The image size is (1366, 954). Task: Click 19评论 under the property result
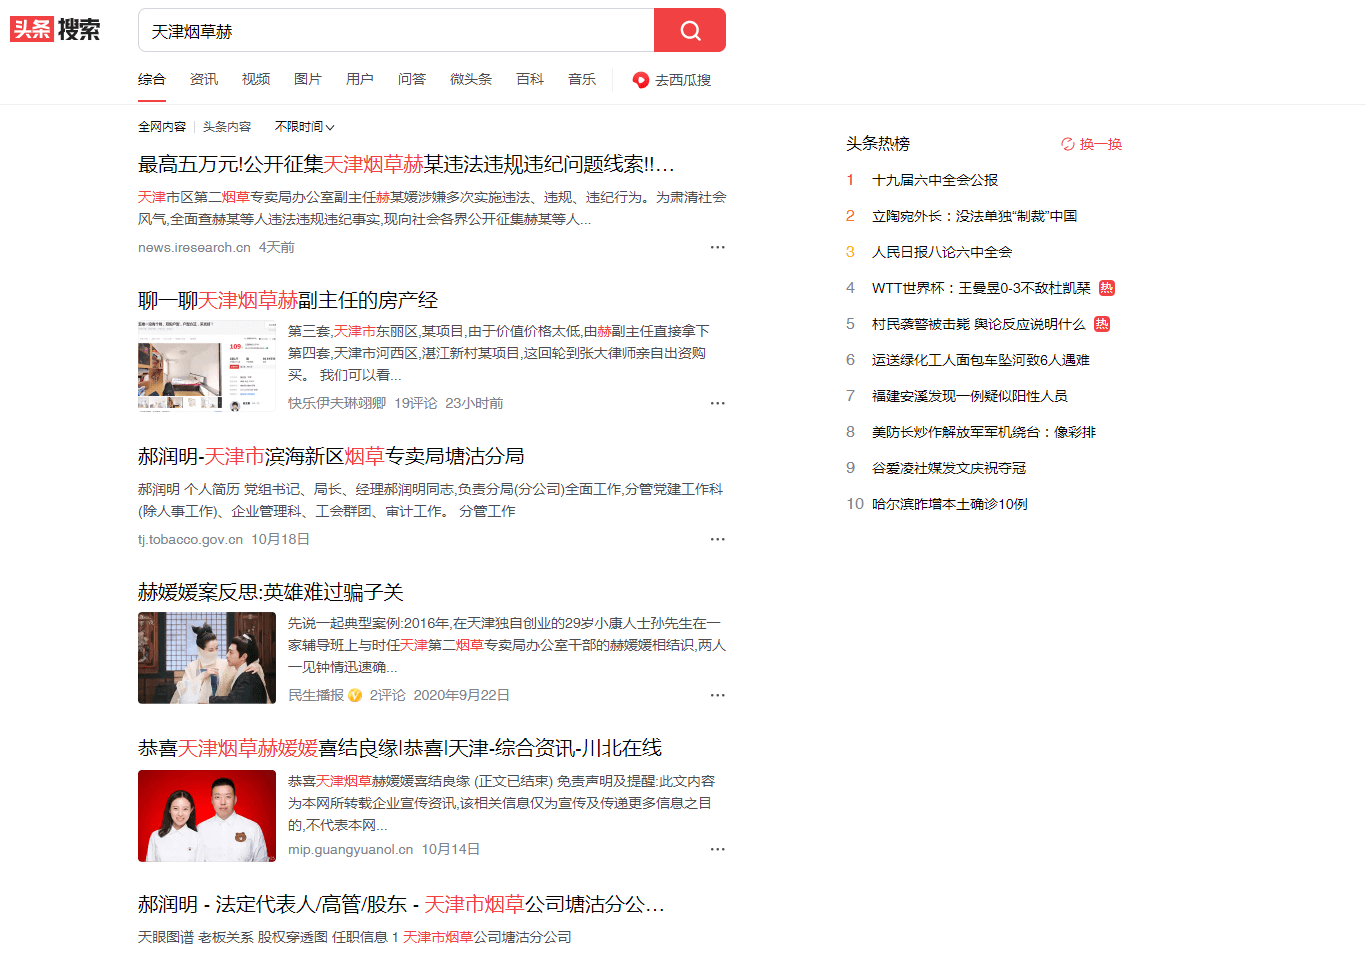coord(416,403)
